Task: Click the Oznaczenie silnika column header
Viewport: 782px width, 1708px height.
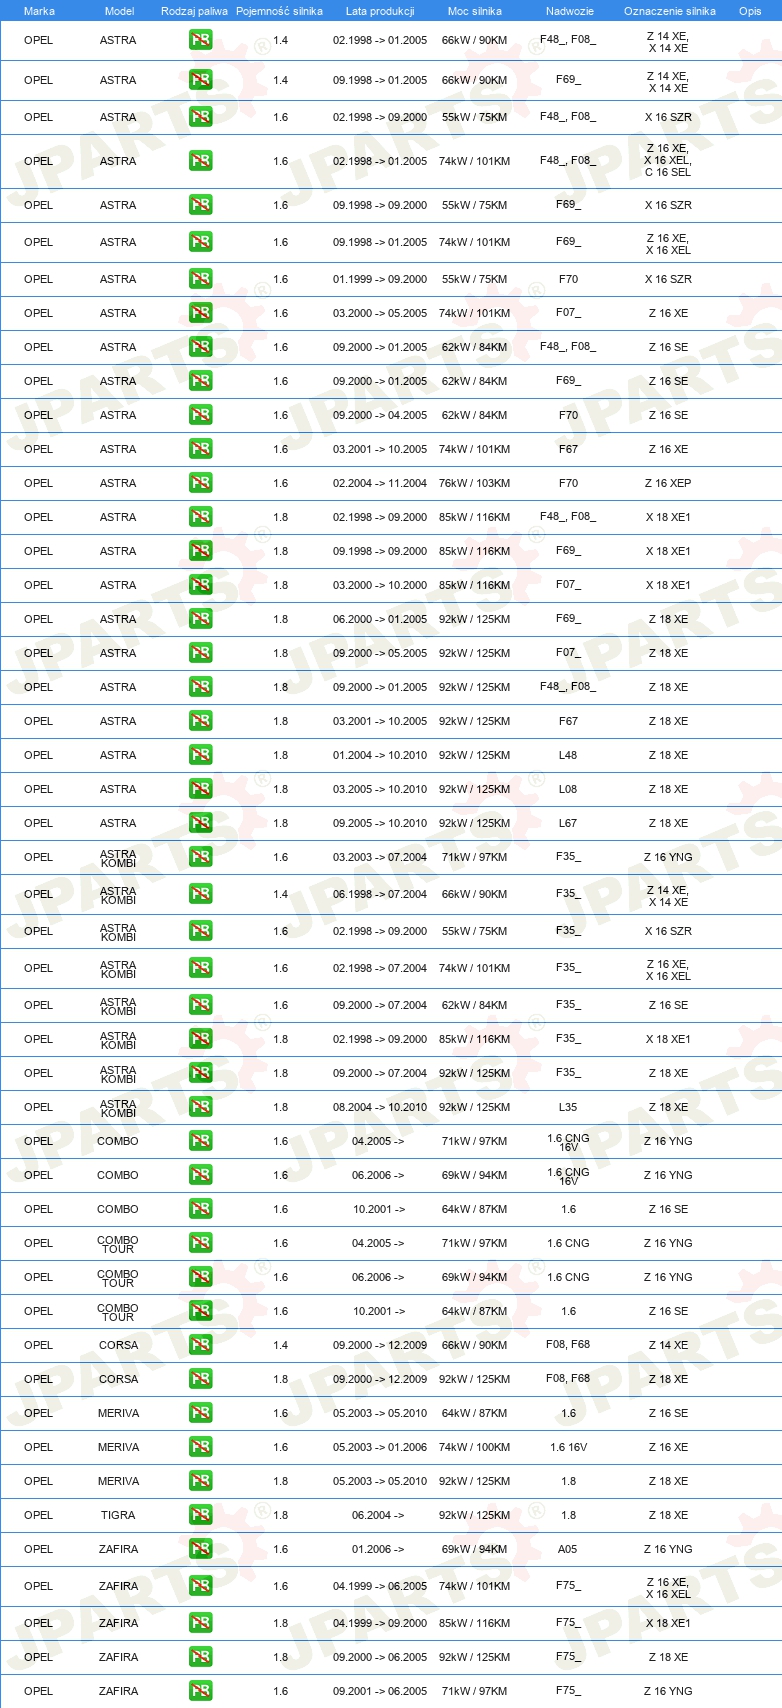Action: [x=669, y=11]
